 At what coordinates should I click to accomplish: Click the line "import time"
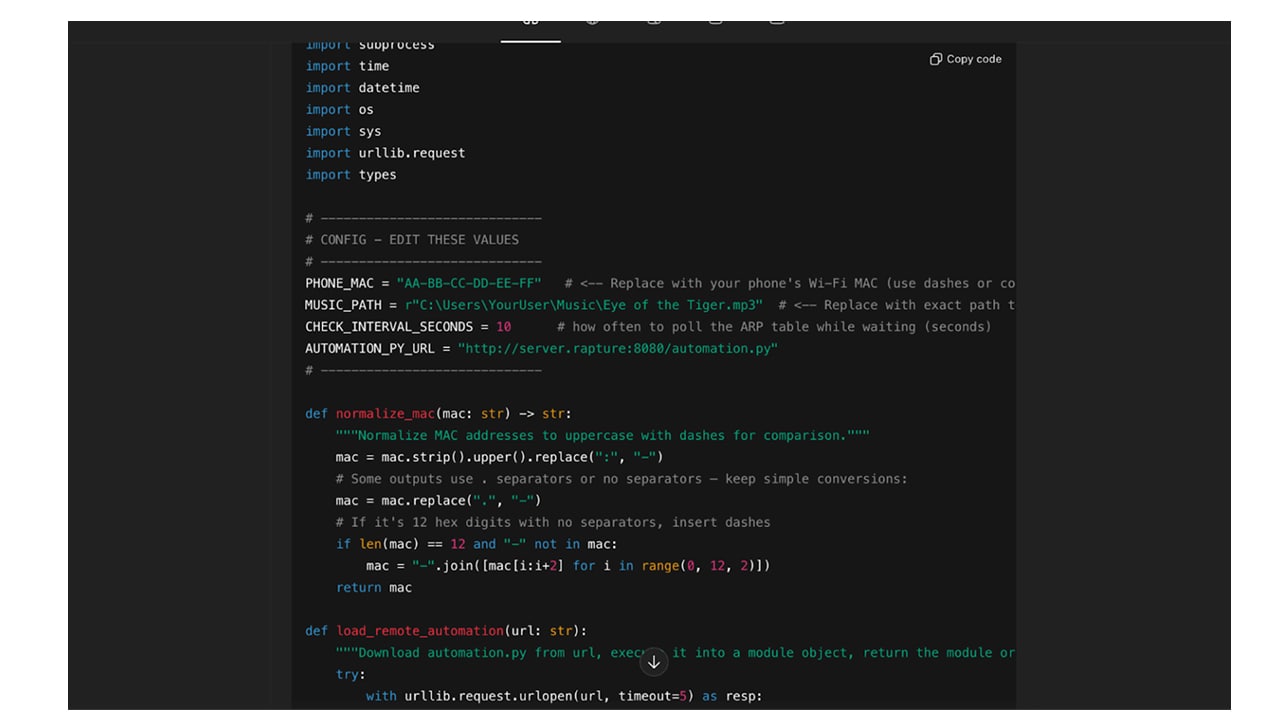click(x=347, y=66)
